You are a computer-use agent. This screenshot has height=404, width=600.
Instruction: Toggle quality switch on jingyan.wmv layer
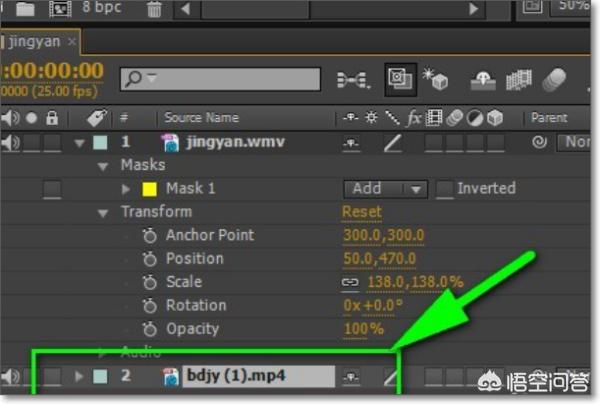point(393,143)
